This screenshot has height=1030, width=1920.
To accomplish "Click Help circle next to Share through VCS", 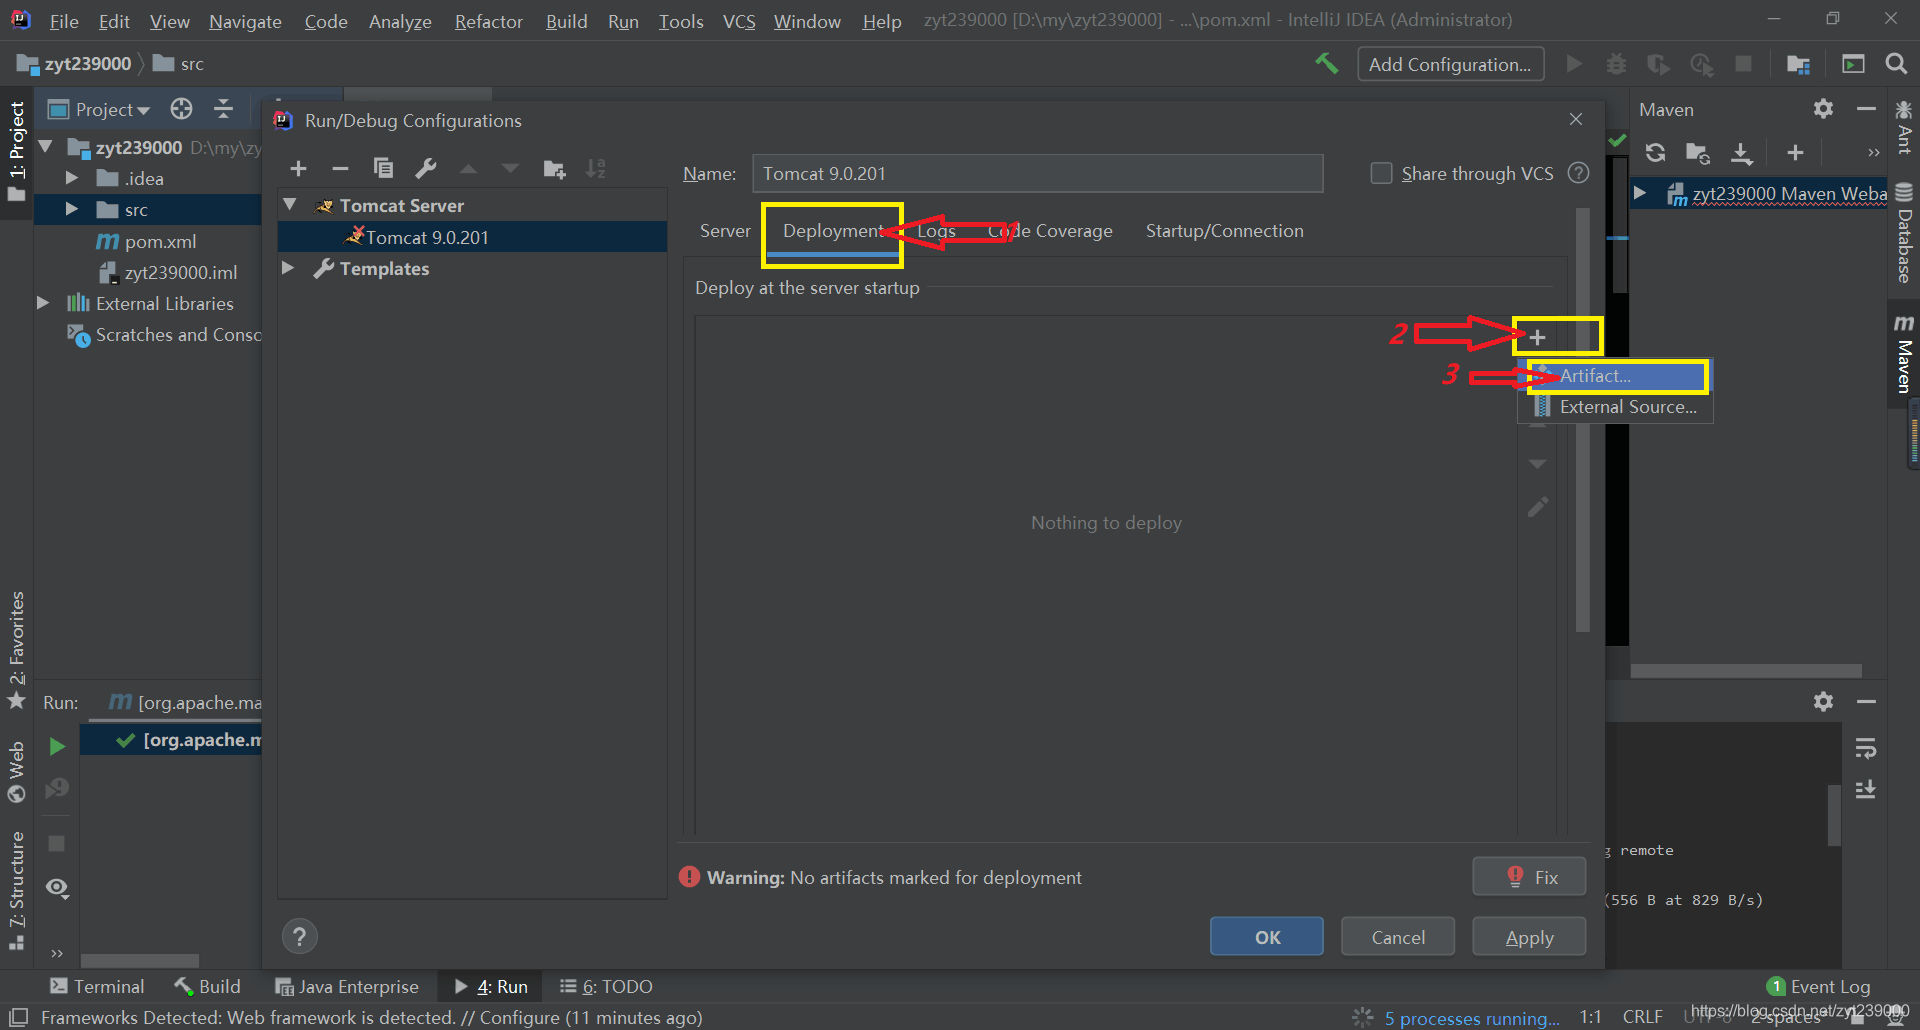I will 1578,173.
